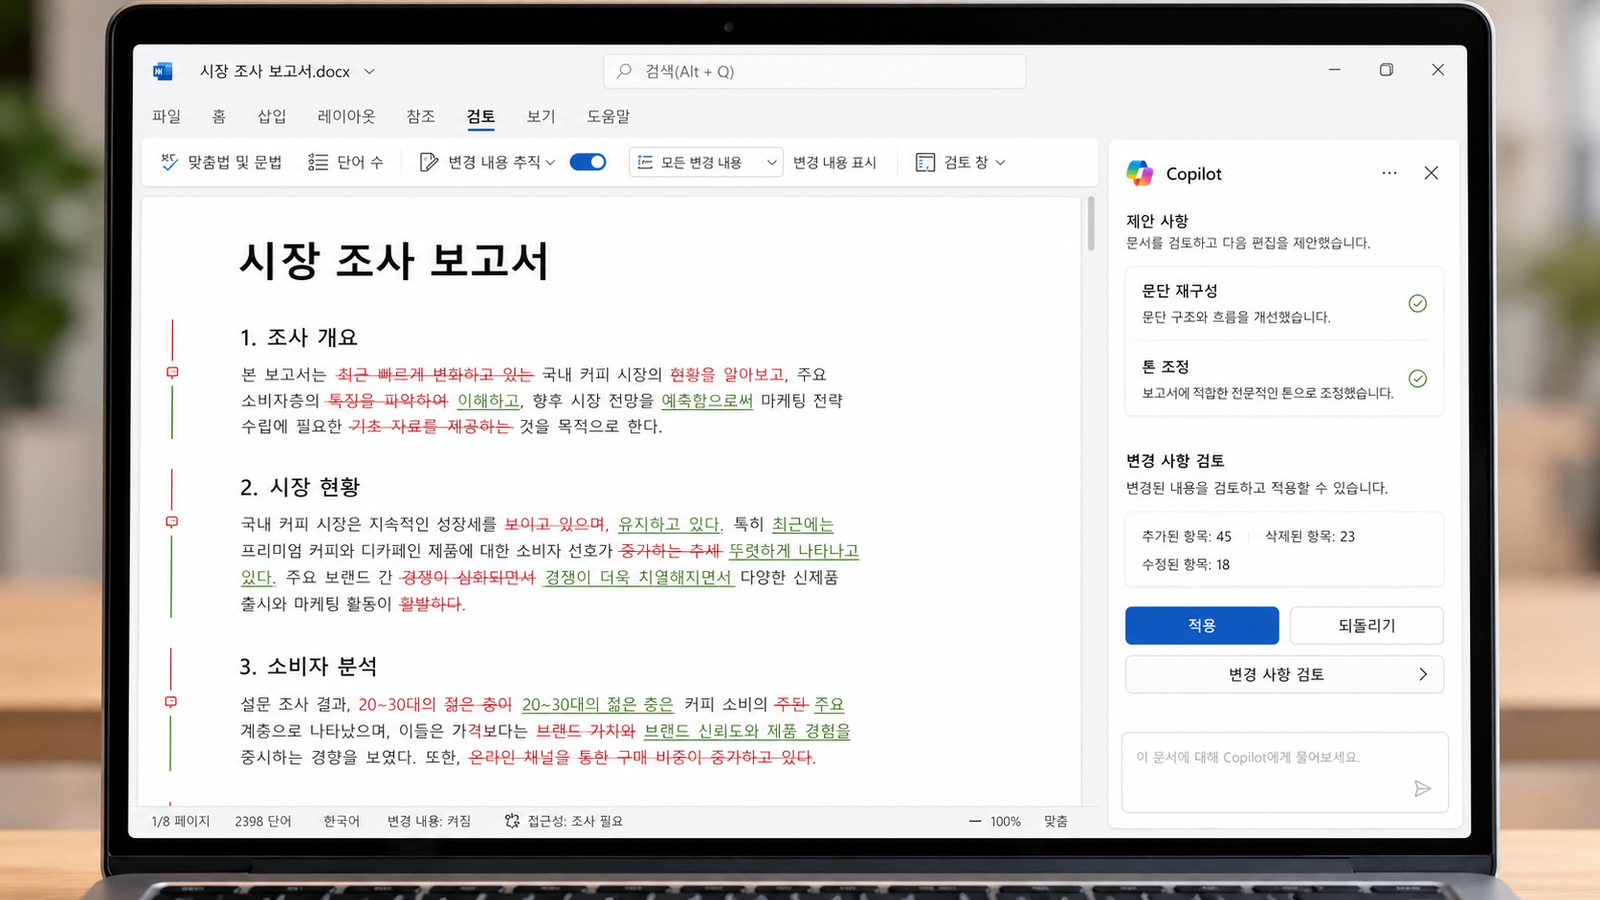Click the 100% zoom level
Image resolution: width=1600 pixels, height=900 pixels.
click(1005, 821)
